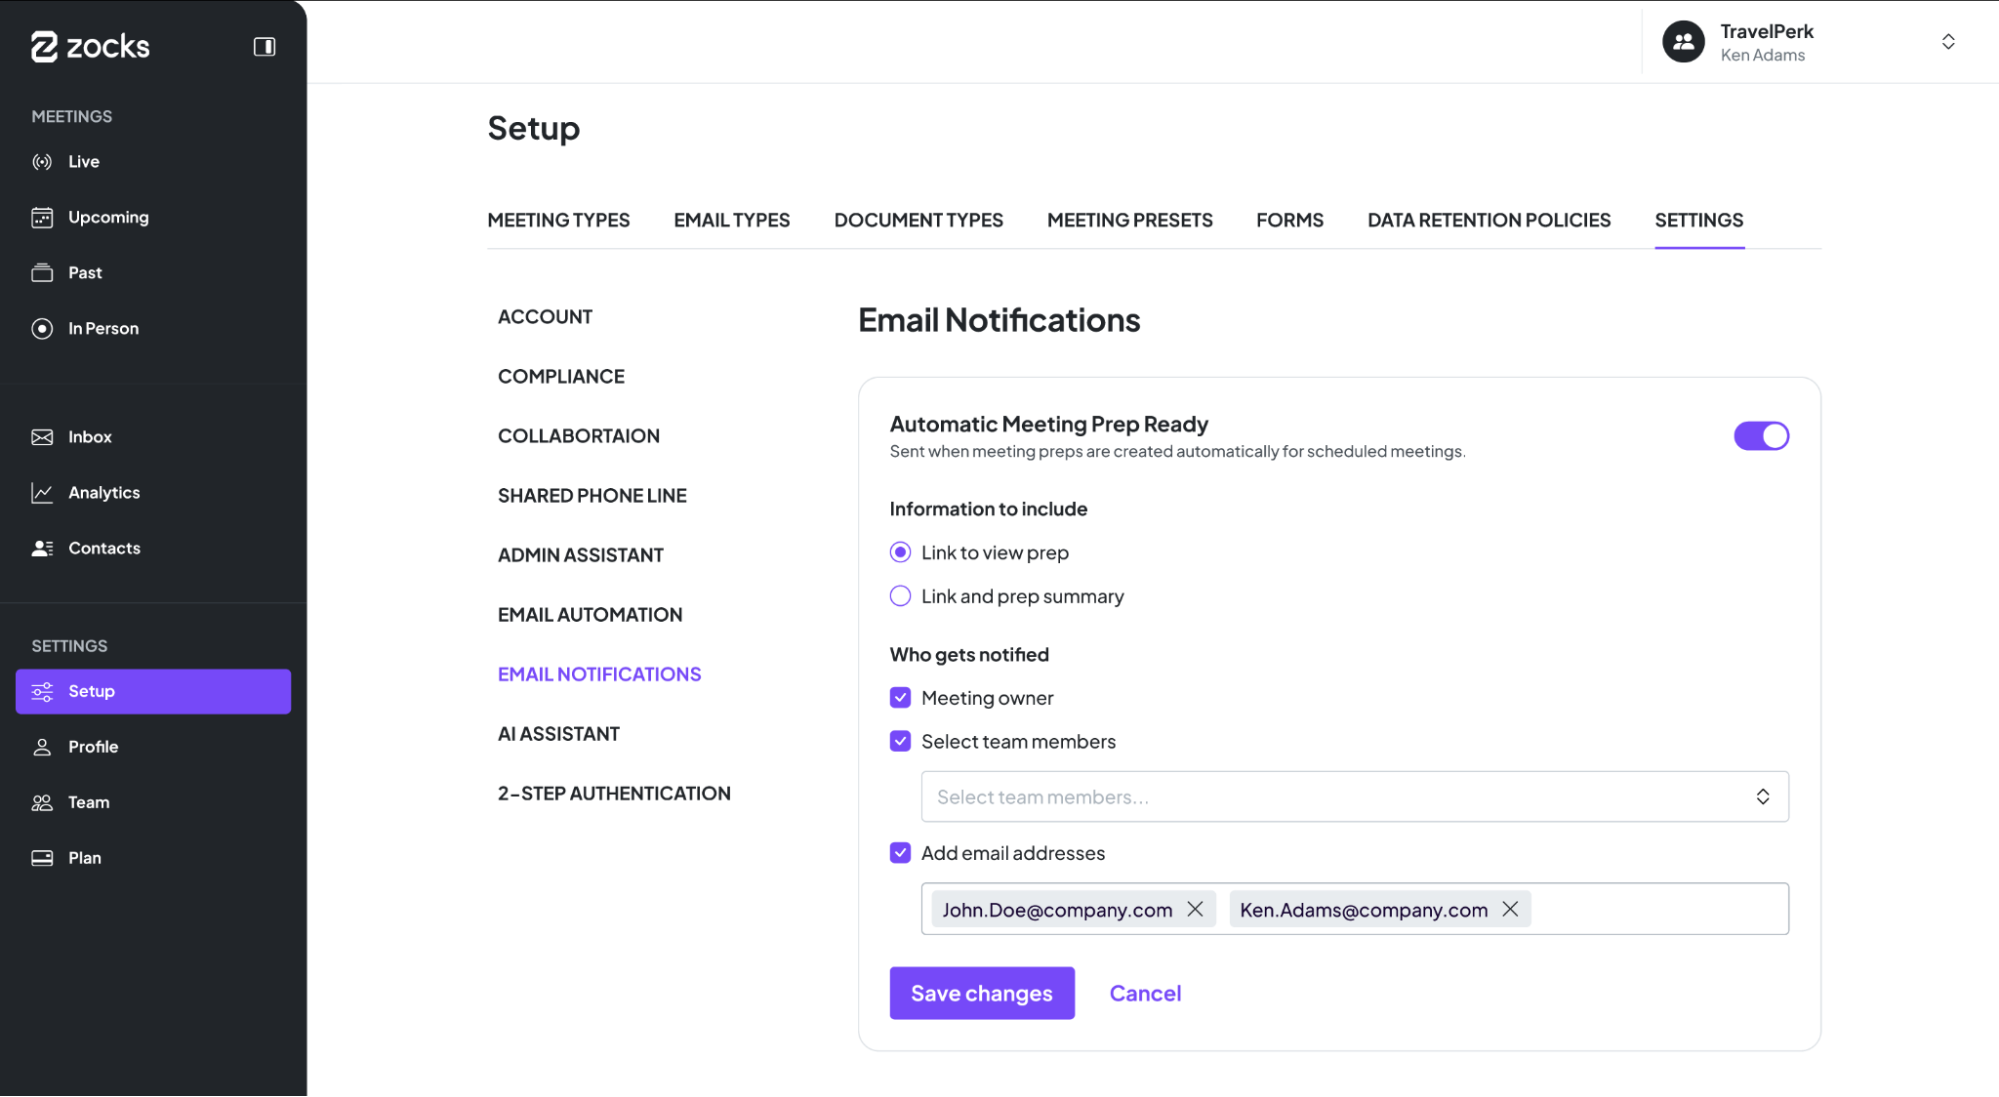
Task: Click the Save changes button
Action: click(x=981, y=993)
